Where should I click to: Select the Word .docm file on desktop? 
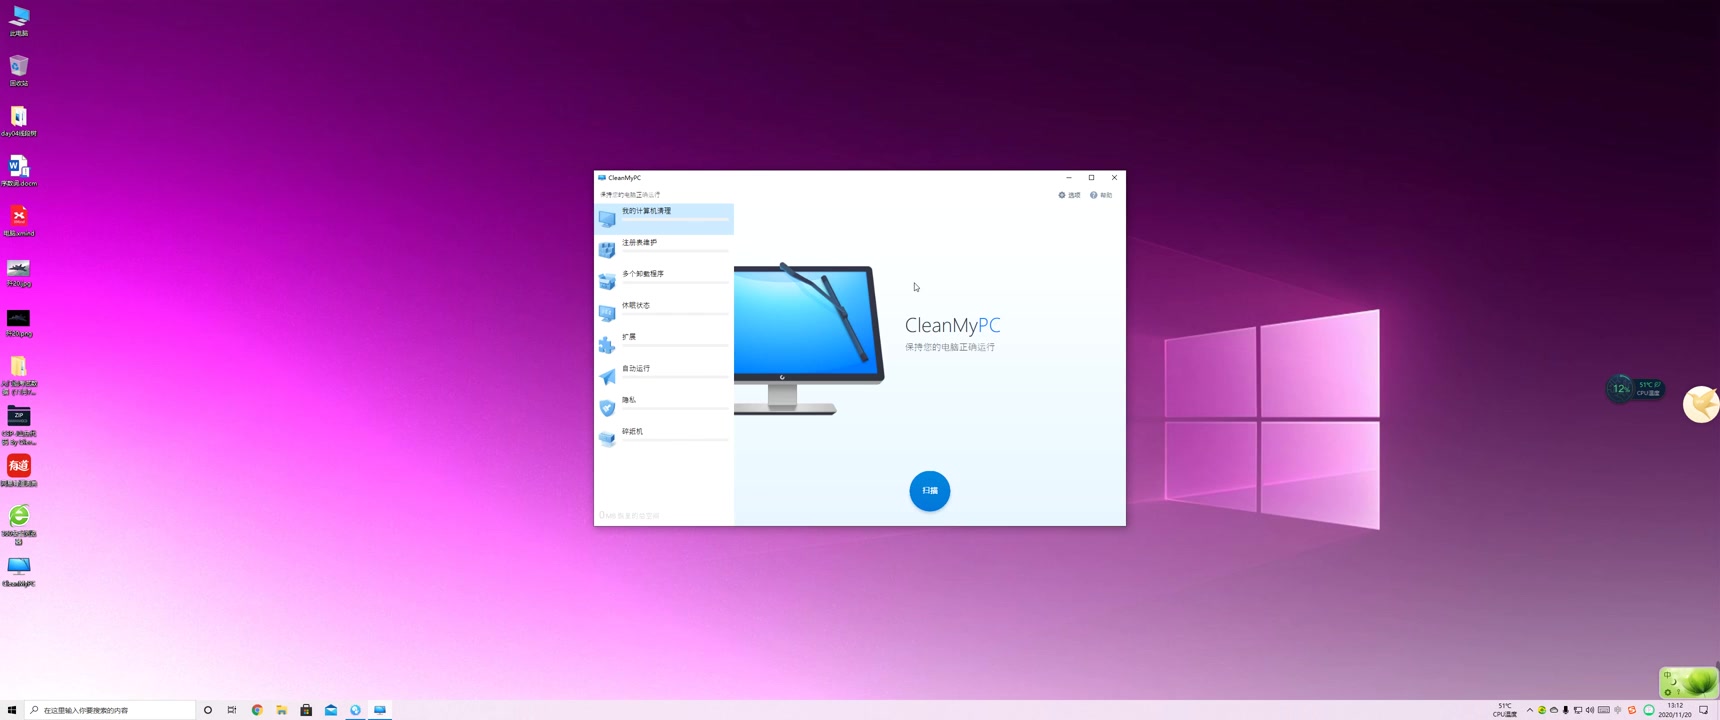coord(19,171)
